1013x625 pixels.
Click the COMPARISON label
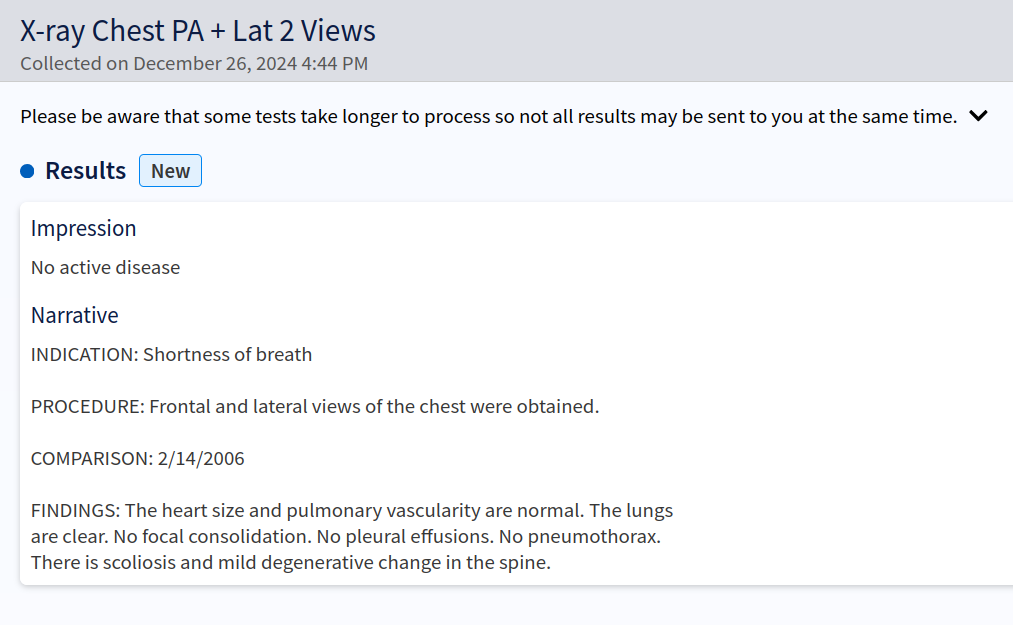point(91,458)
